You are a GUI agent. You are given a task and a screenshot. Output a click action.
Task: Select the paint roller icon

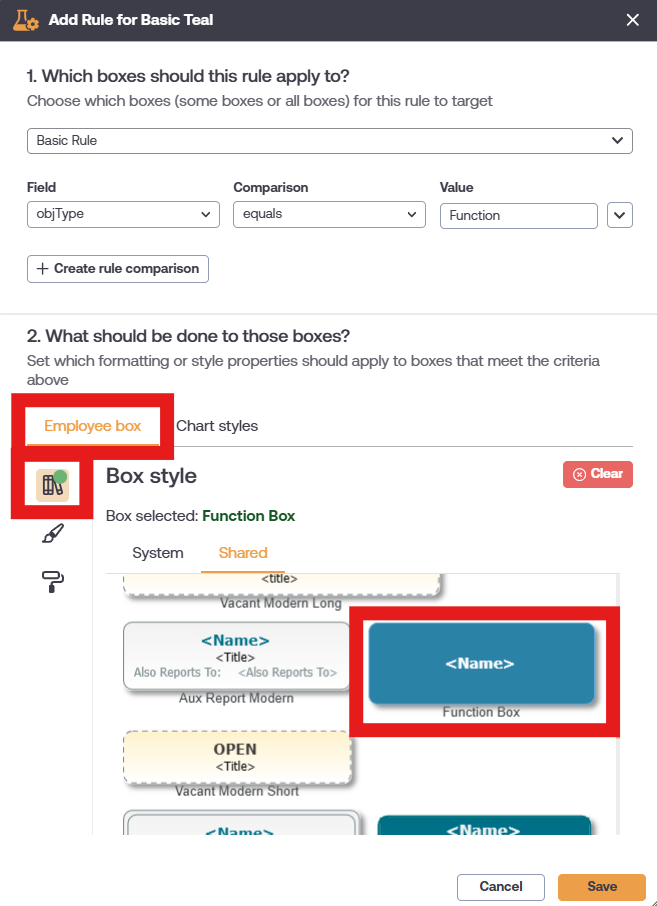(53, 581)
